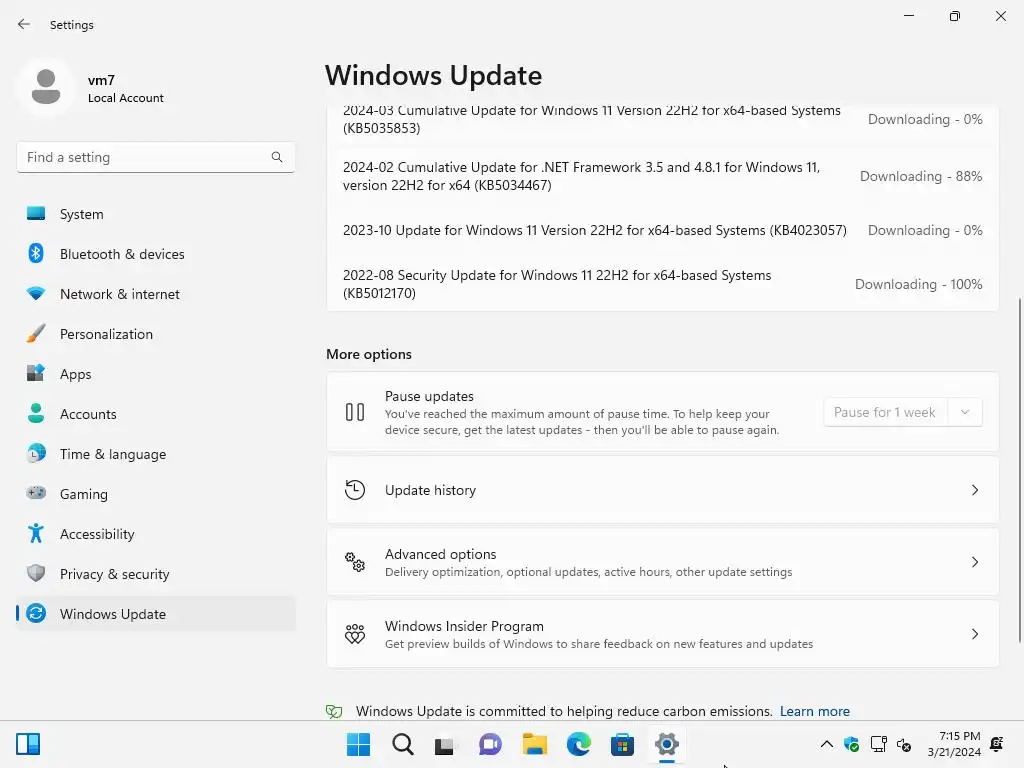Viewport: 1024px width, 768px height.
Task: Click the System monitor icon in the sidebar
Action: pyautogui.click(x=36, y=214)
